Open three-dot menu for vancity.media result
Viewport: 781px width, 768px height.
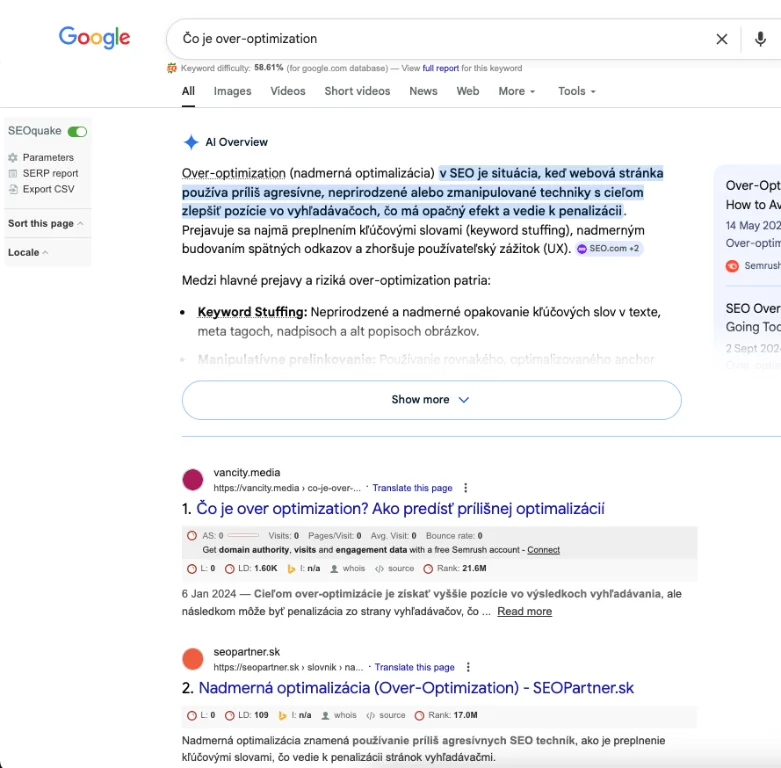point(467,488)
